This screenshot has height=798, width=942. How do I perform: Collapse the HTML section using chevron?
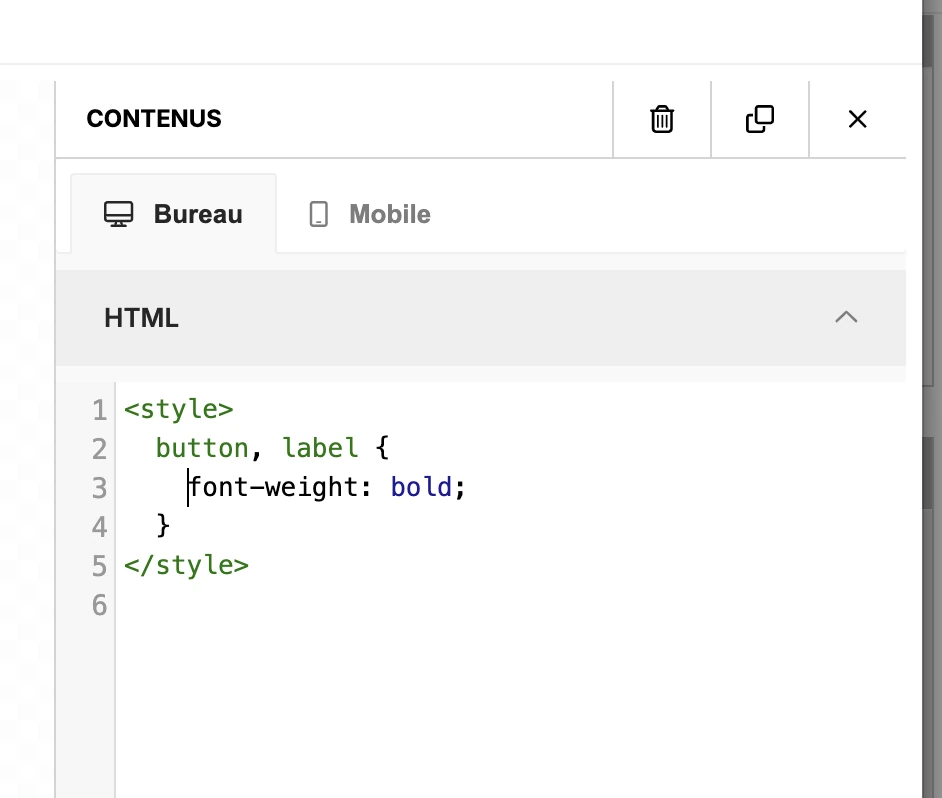click(846, 318)
